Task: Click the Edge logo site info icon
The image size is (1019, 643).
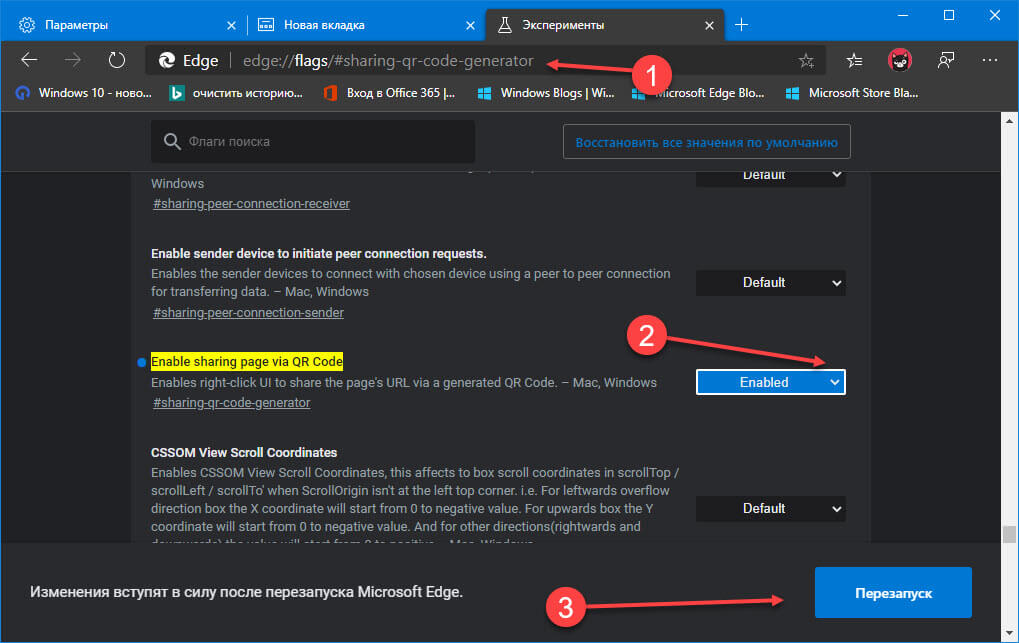Action: point(167,60)
